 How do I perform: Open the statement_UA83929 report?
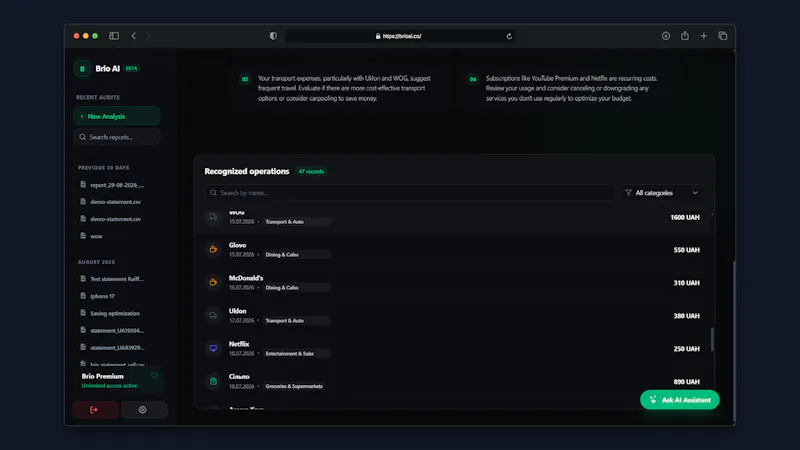coord(117,348)
